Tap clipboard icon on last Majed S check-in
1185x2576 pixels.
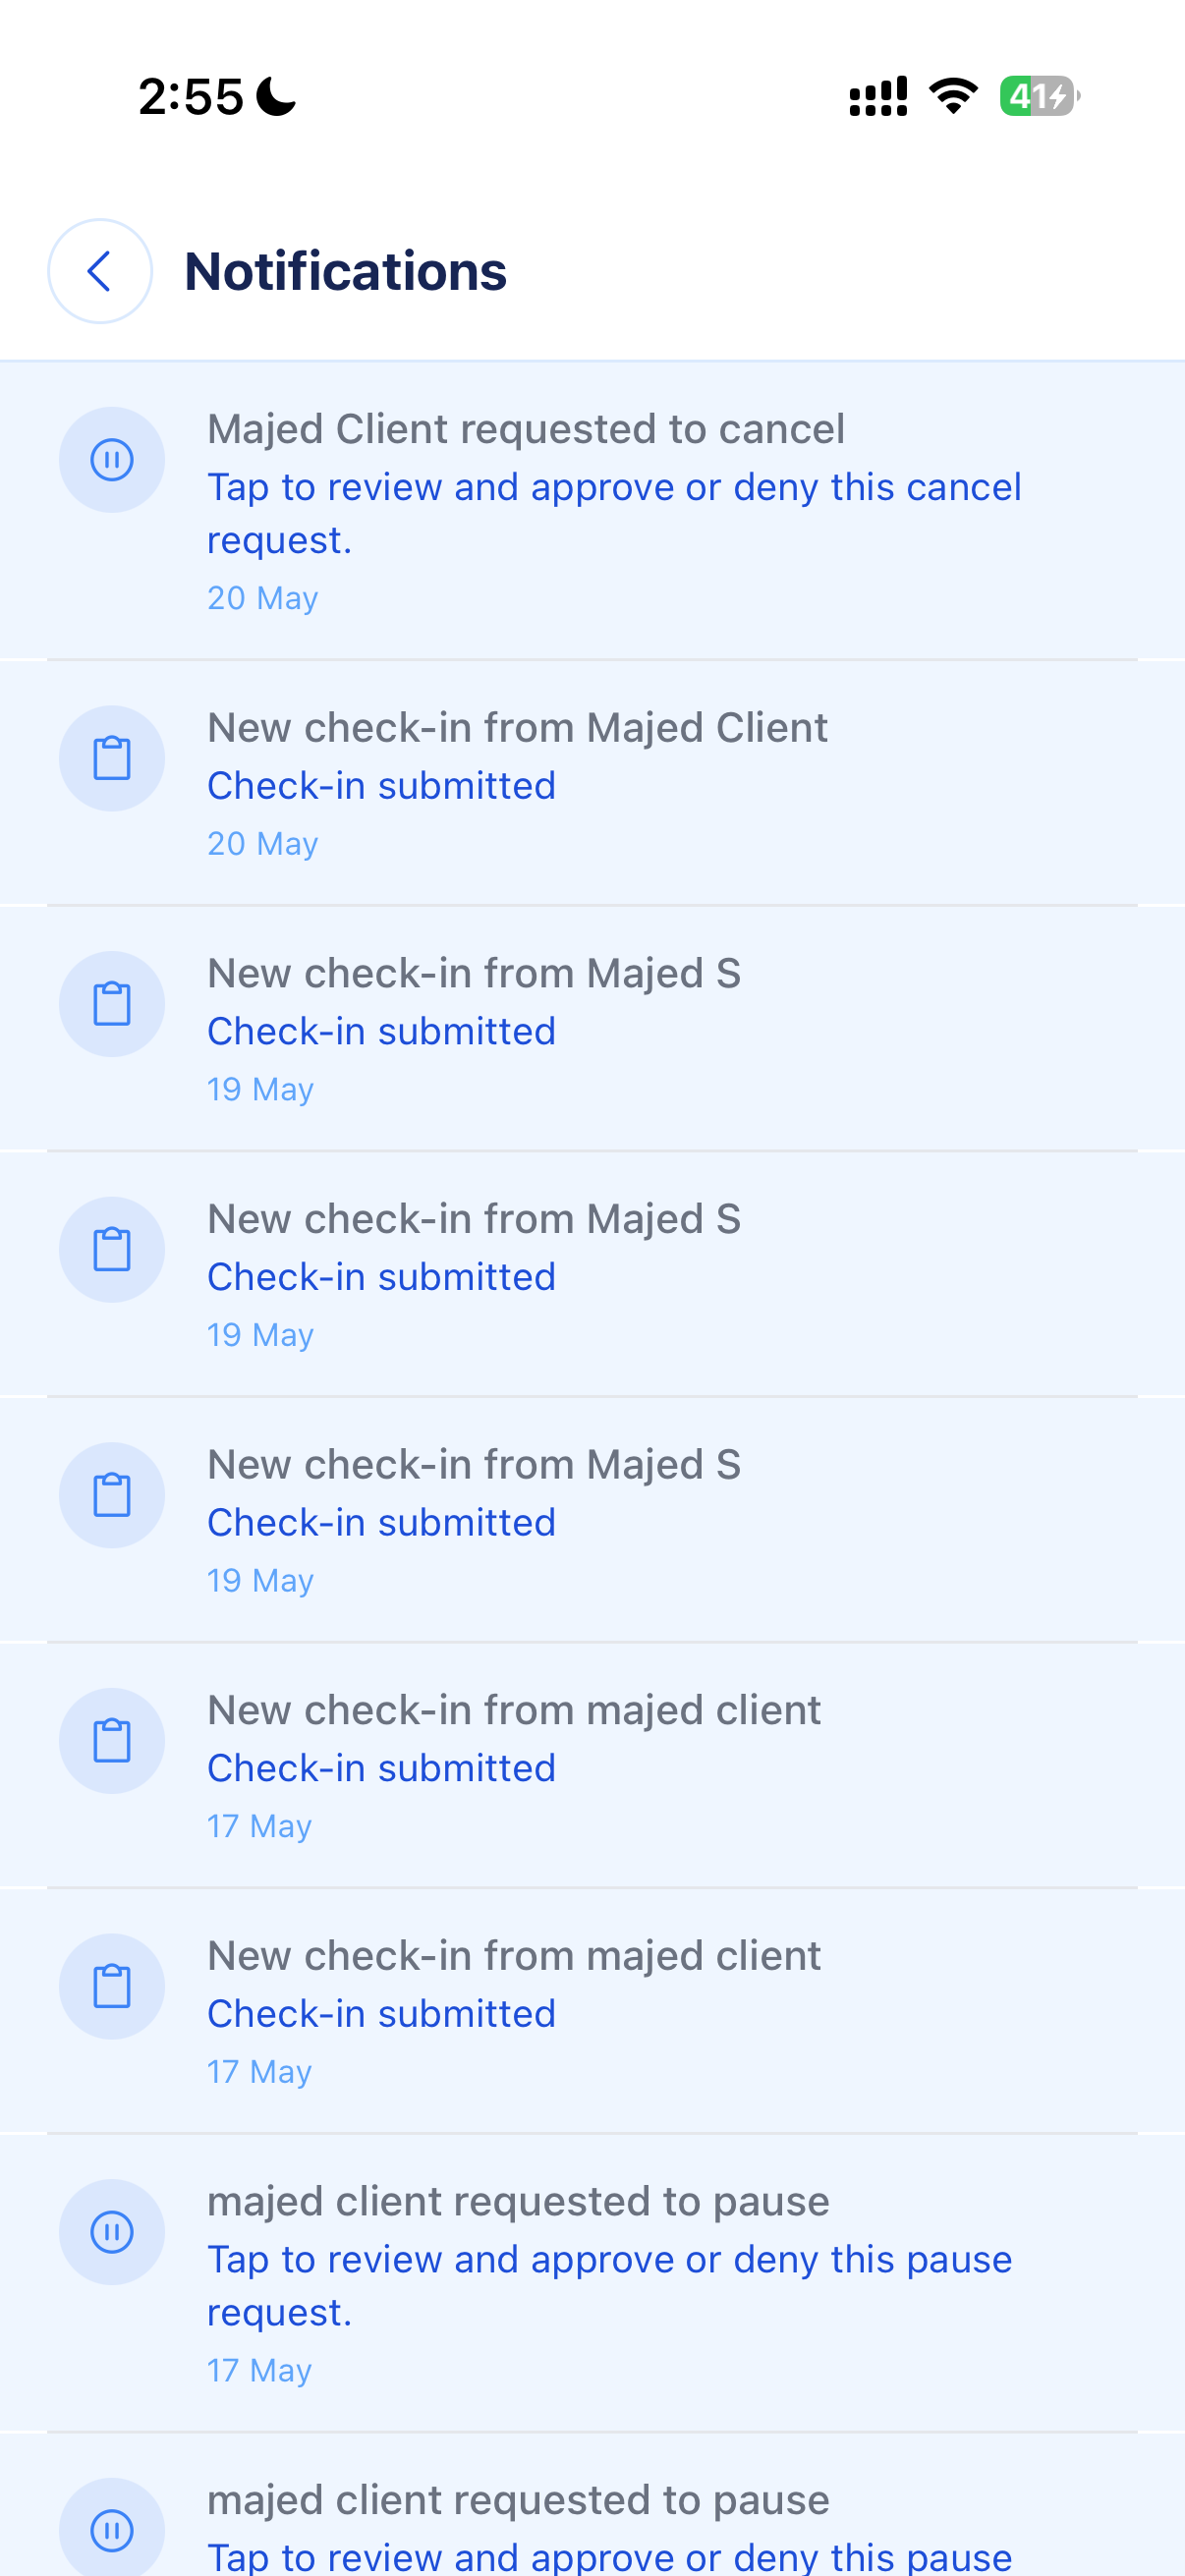(112, 1495)
